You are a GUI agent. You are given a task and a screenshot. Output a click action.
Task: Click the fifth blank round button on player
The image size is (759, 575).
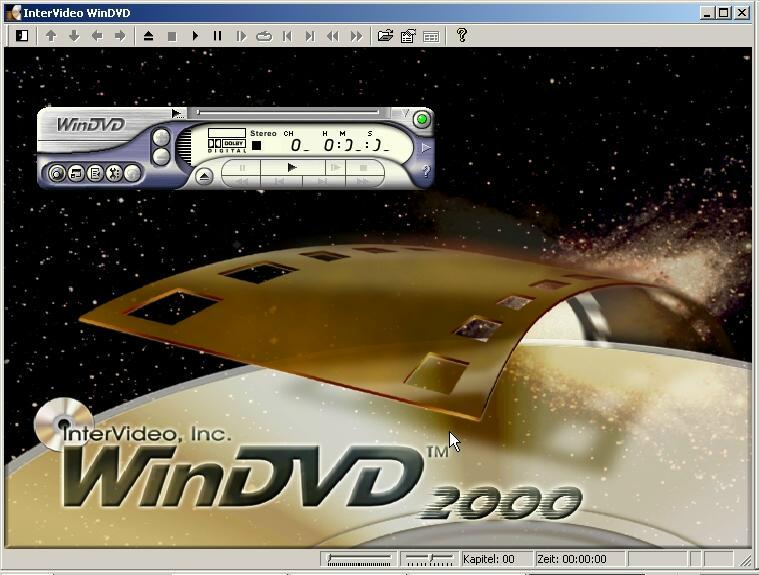132,173
